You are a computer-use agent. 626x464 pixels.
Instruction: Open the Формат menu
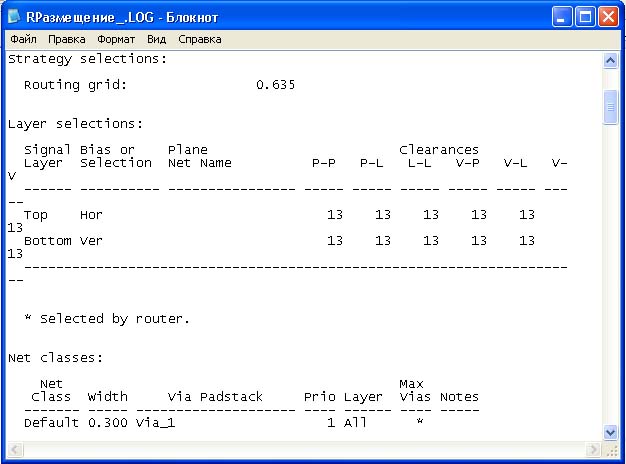pos(116,39)
